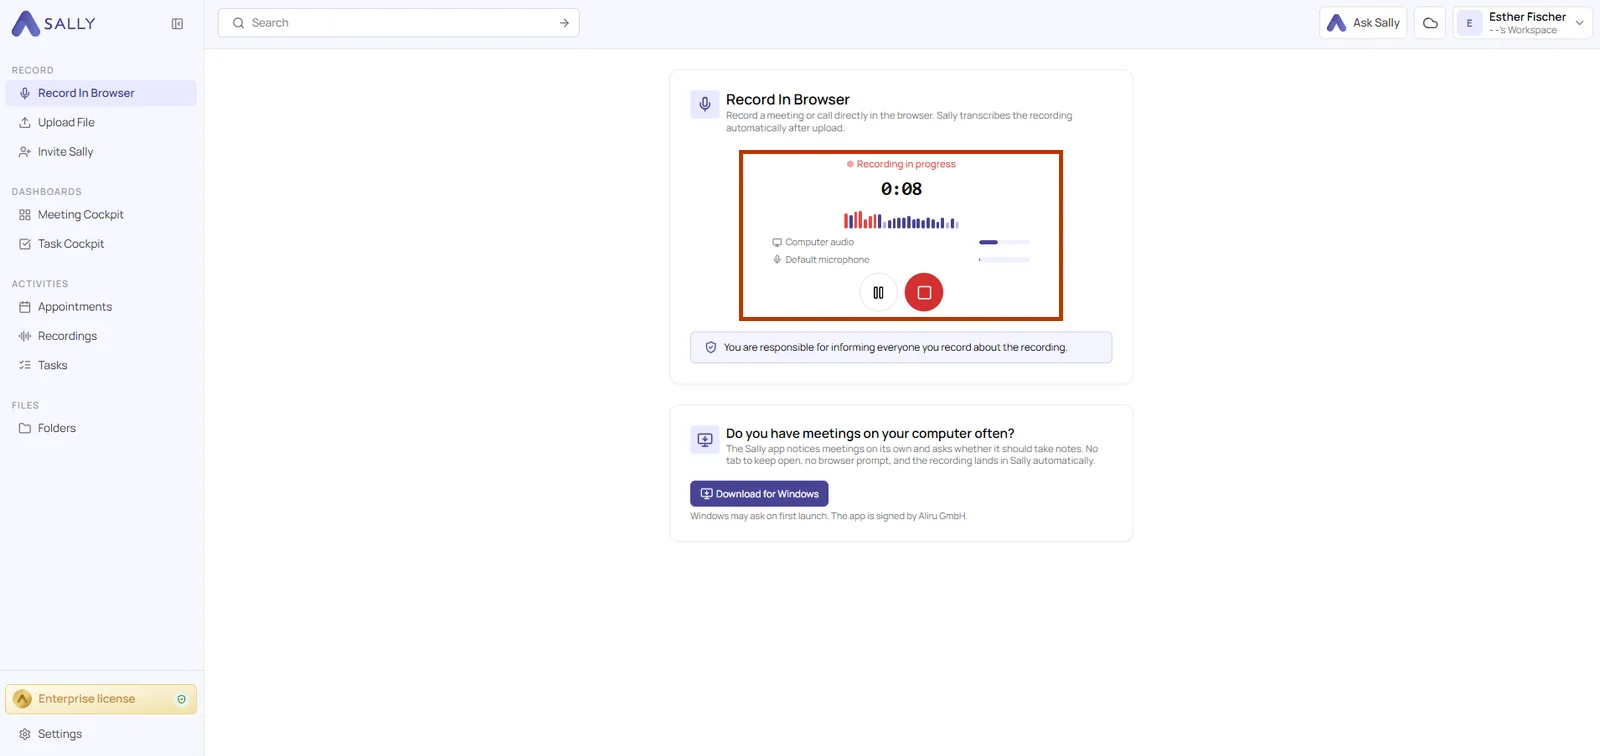
Task: Click the Sally logo
Action: (54, 23)
